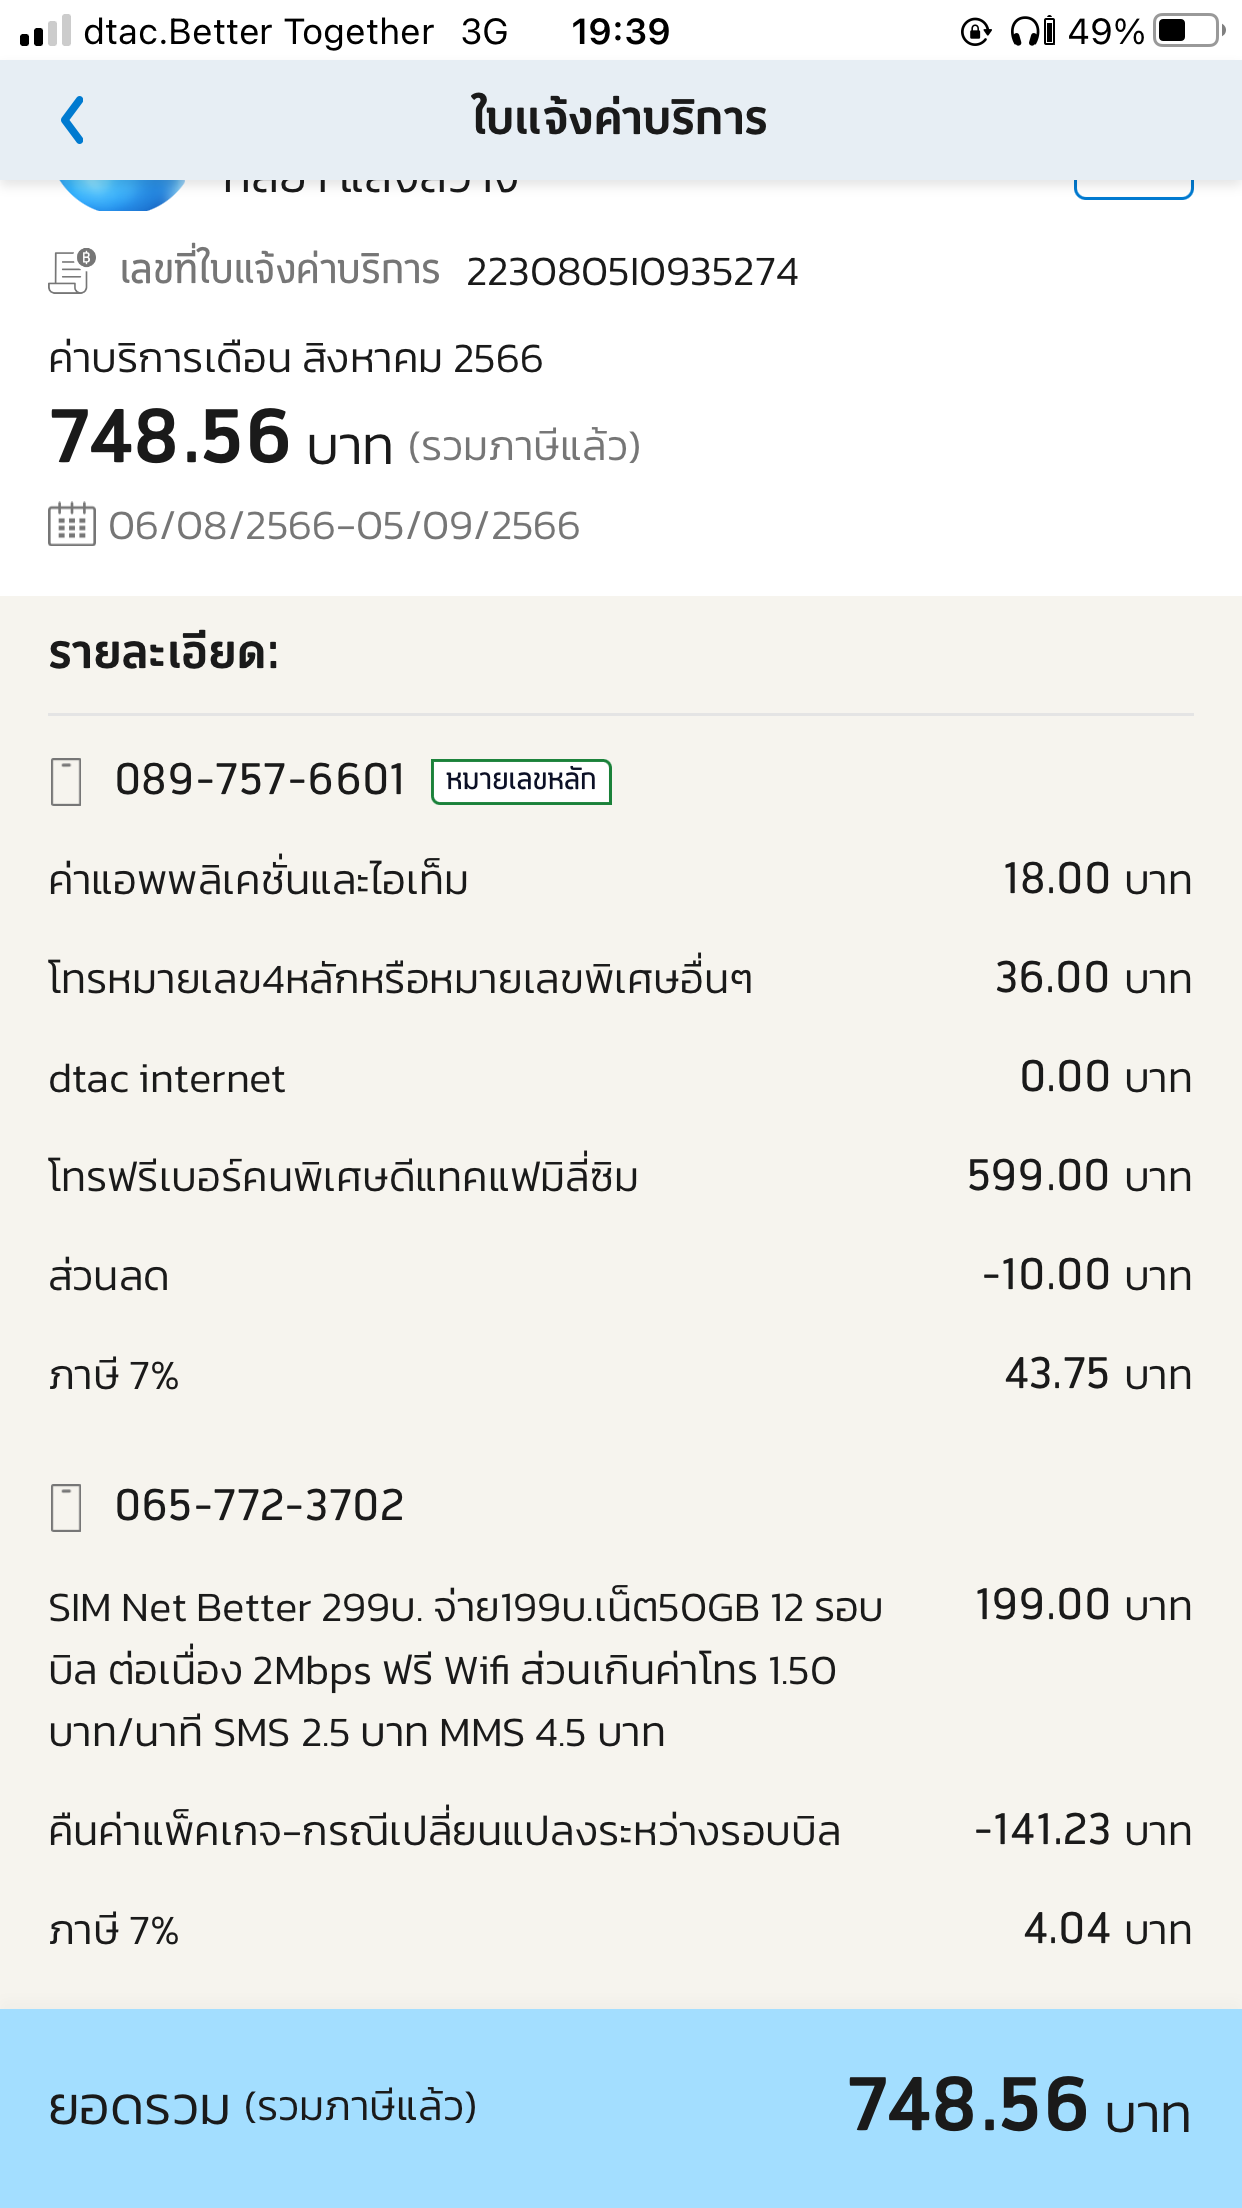This screenshot has width=1242, height=2208.
Task: Tap phone number 065-772-3702
Action: 259,1505
